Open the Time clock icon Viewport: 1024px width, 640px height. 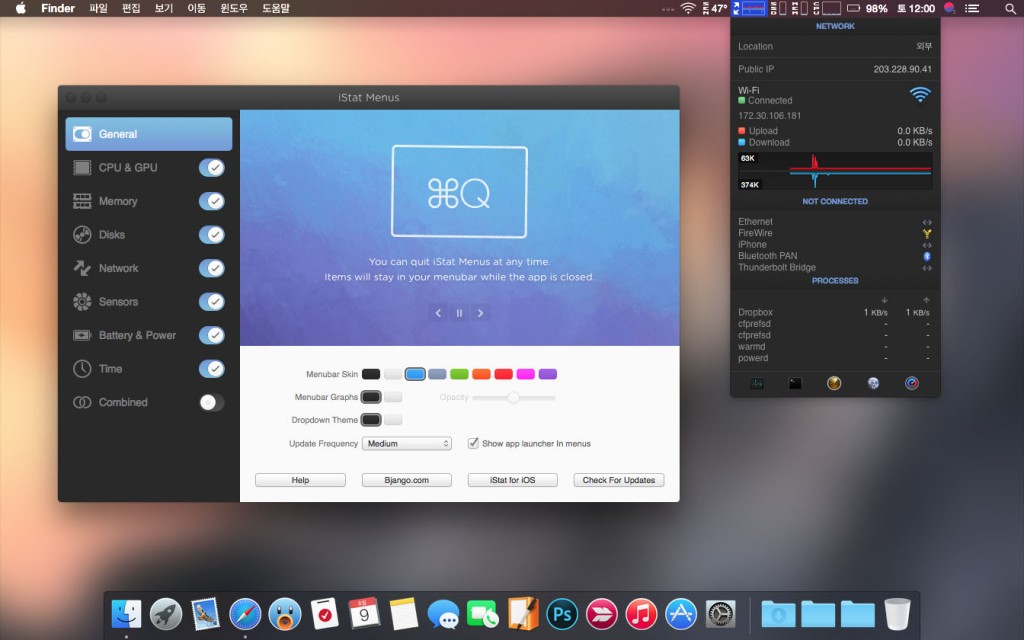(x=82, y=368)
